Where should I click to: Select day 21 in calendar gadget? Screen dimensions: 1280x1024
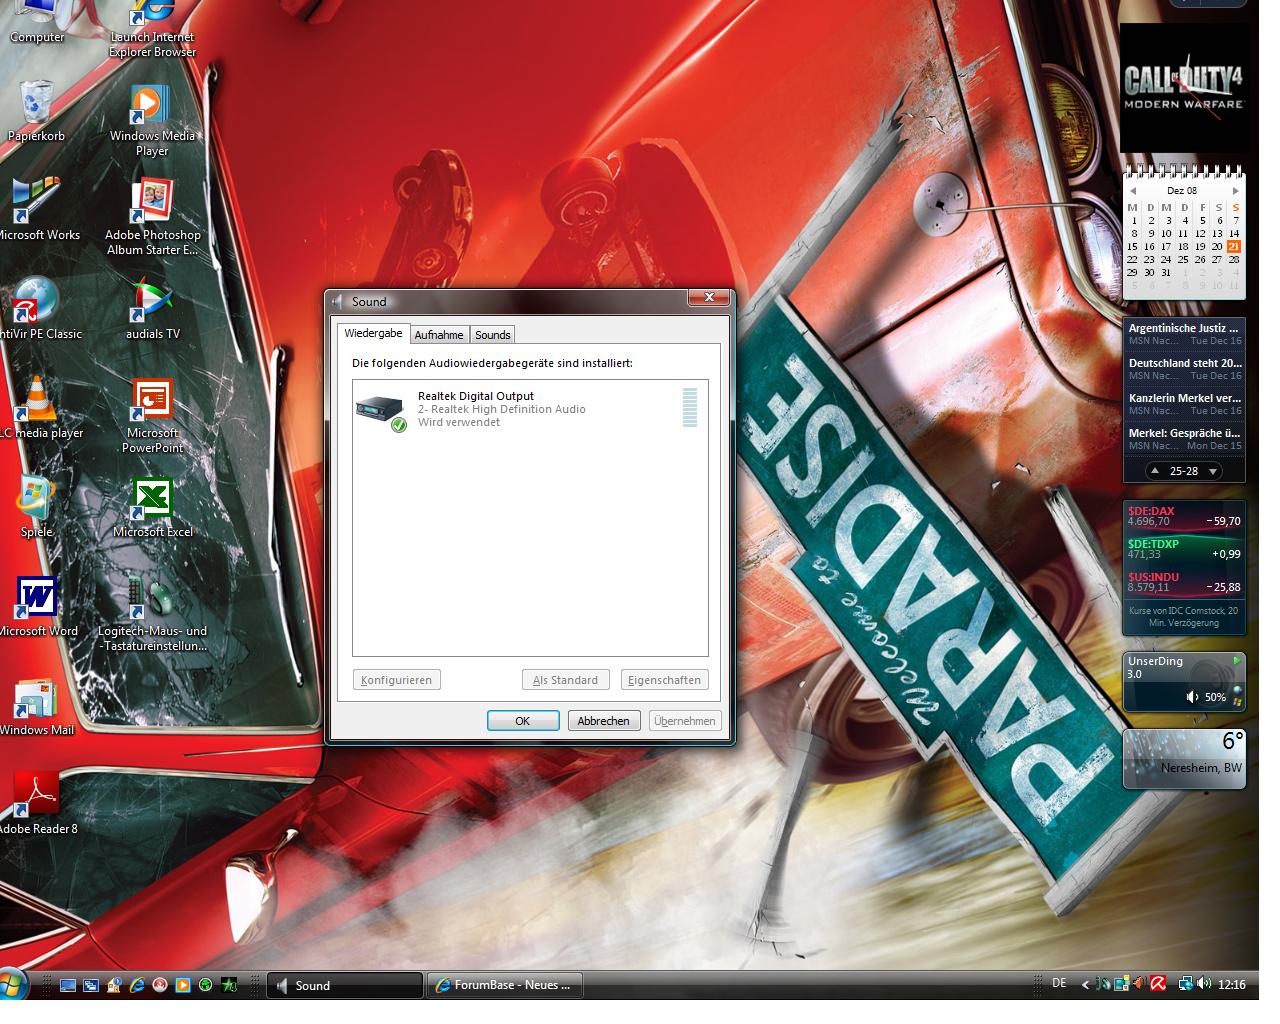1234,246
